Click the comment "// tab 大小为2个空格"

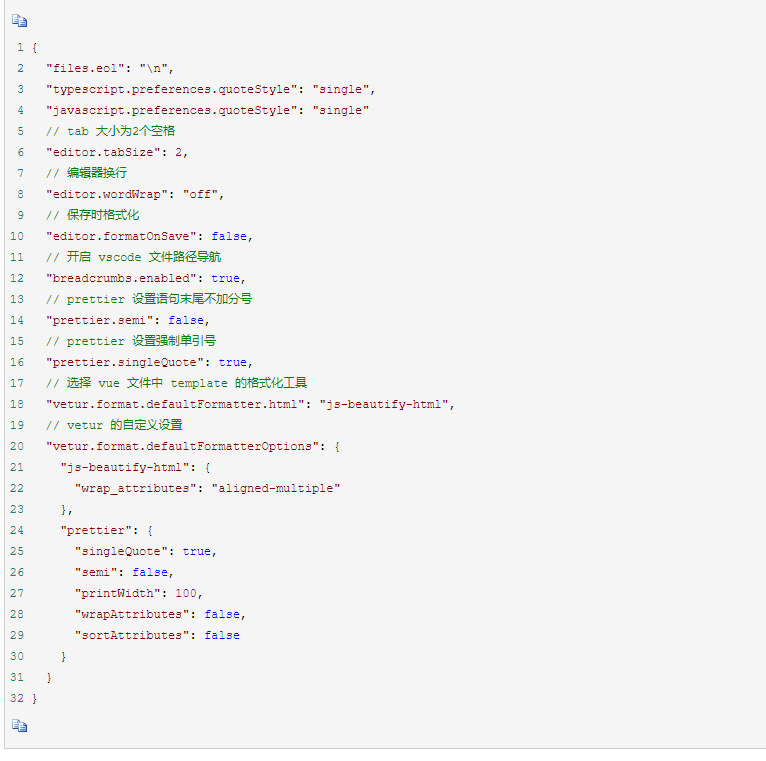pos(110,131)
